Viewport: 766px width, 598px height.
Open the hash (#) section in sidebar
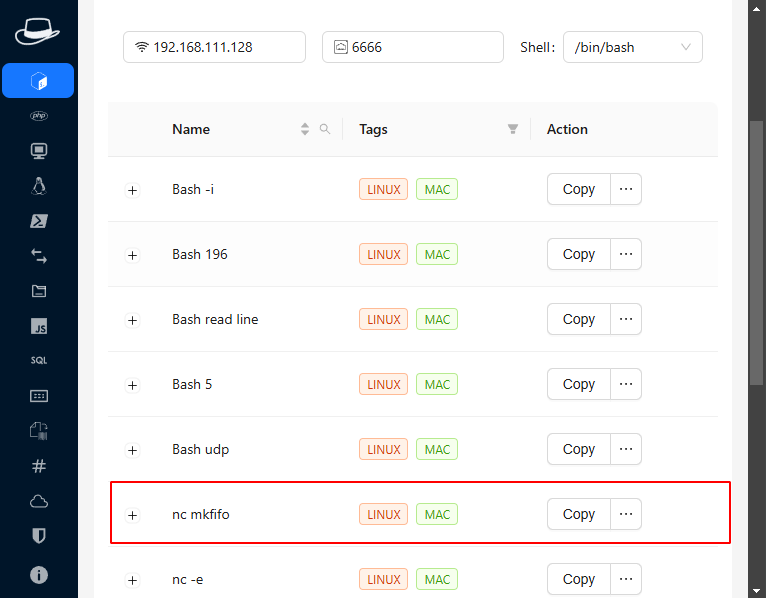coord(39,466)
